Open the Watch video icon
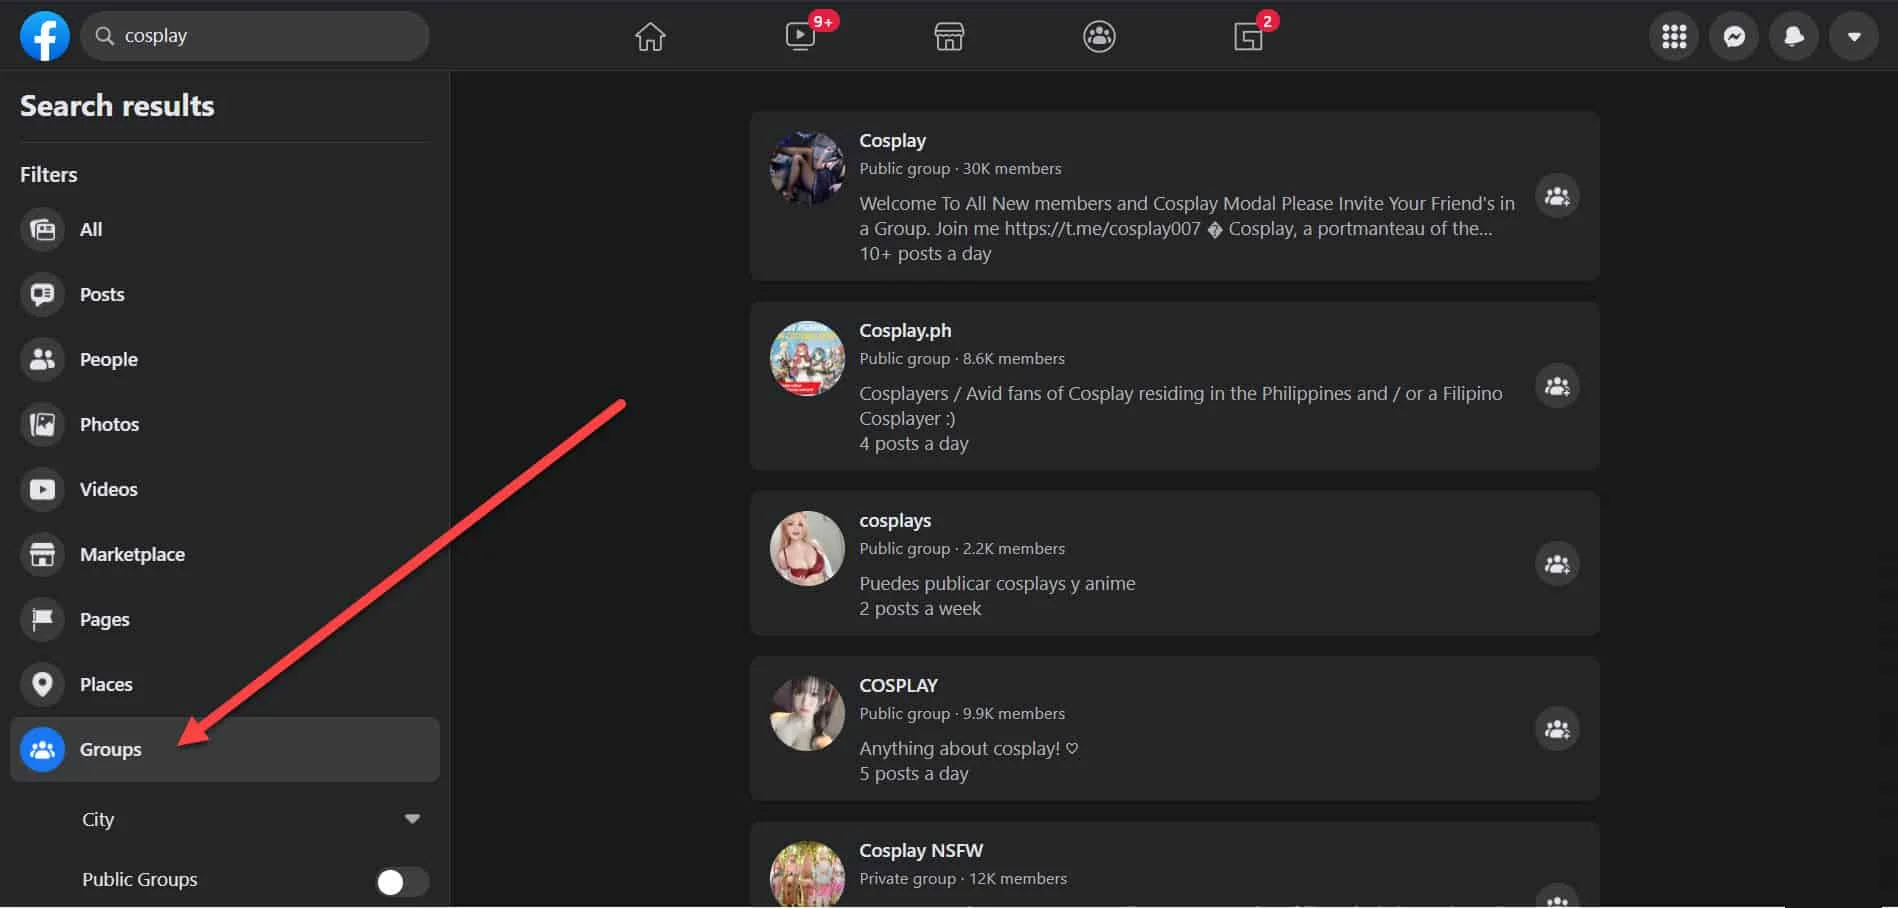This screenshot has height=908, width=1898. pos(800,37)
